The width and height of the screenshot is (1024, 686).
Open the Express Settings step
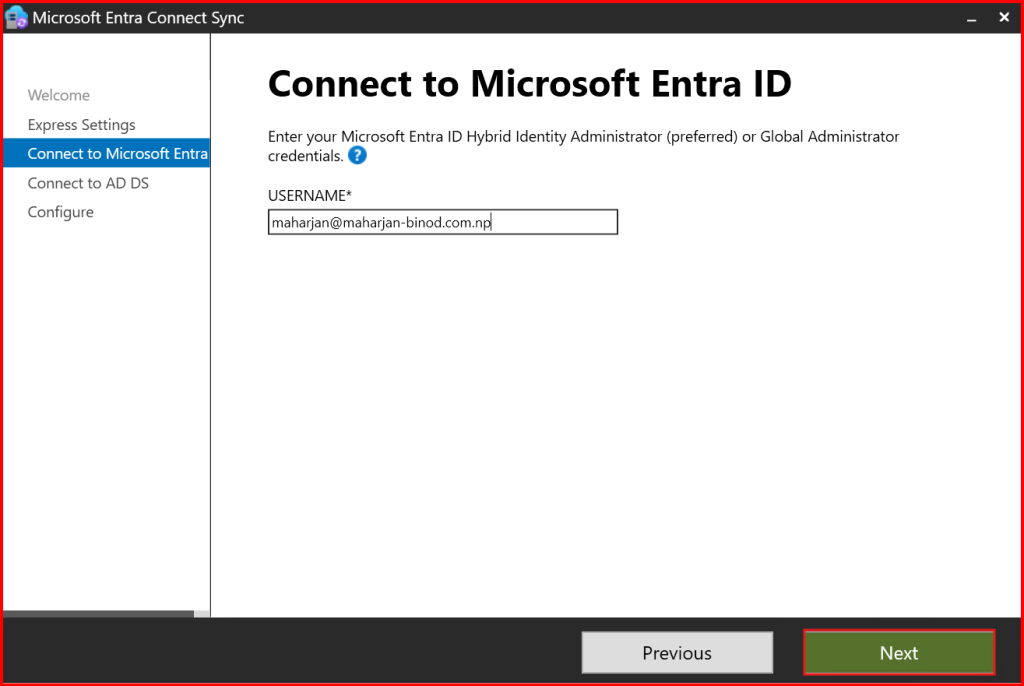(x=81, y=125)
